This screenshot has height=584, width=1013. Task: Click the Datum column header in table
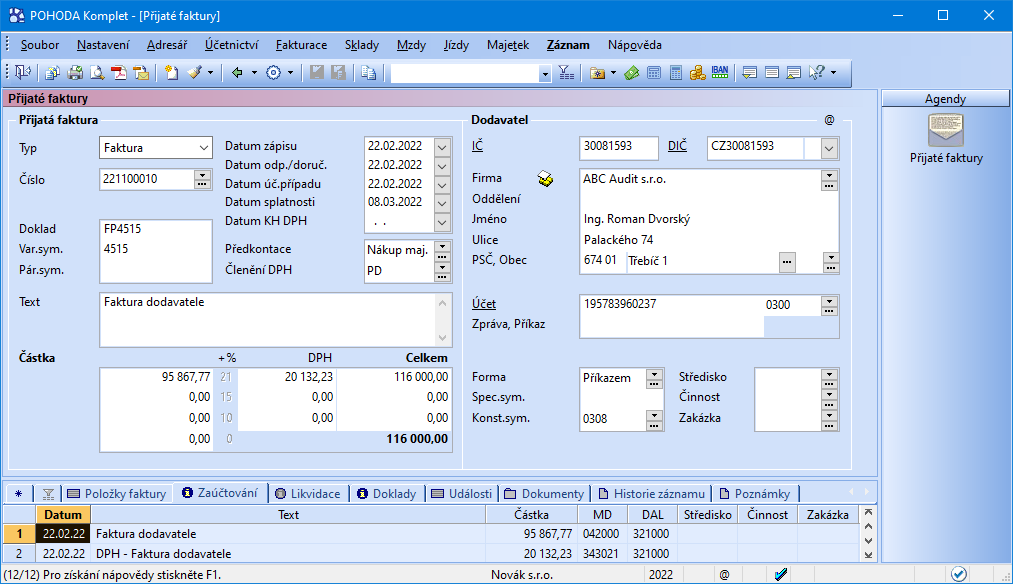(63, 515)
